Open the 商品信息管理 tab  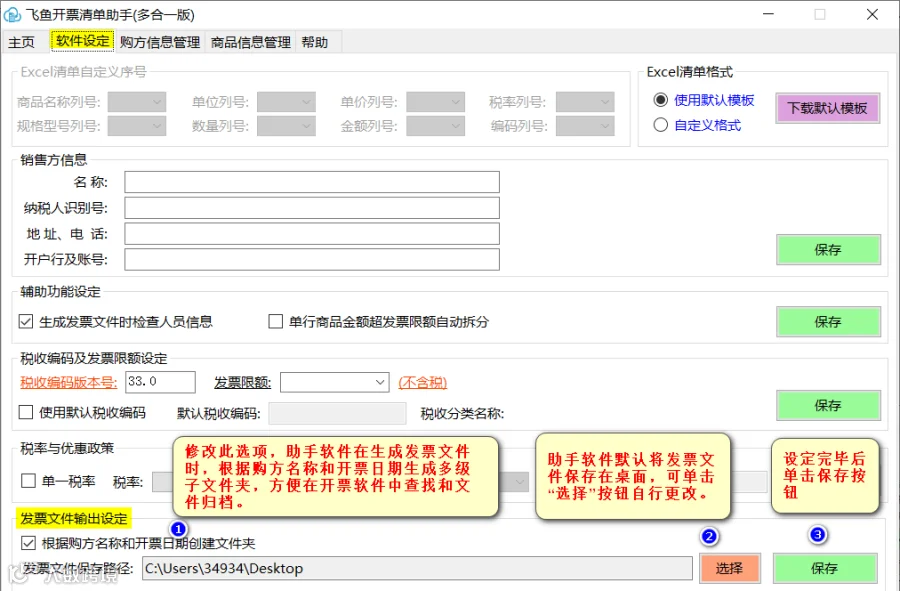(x=250, y=42)
